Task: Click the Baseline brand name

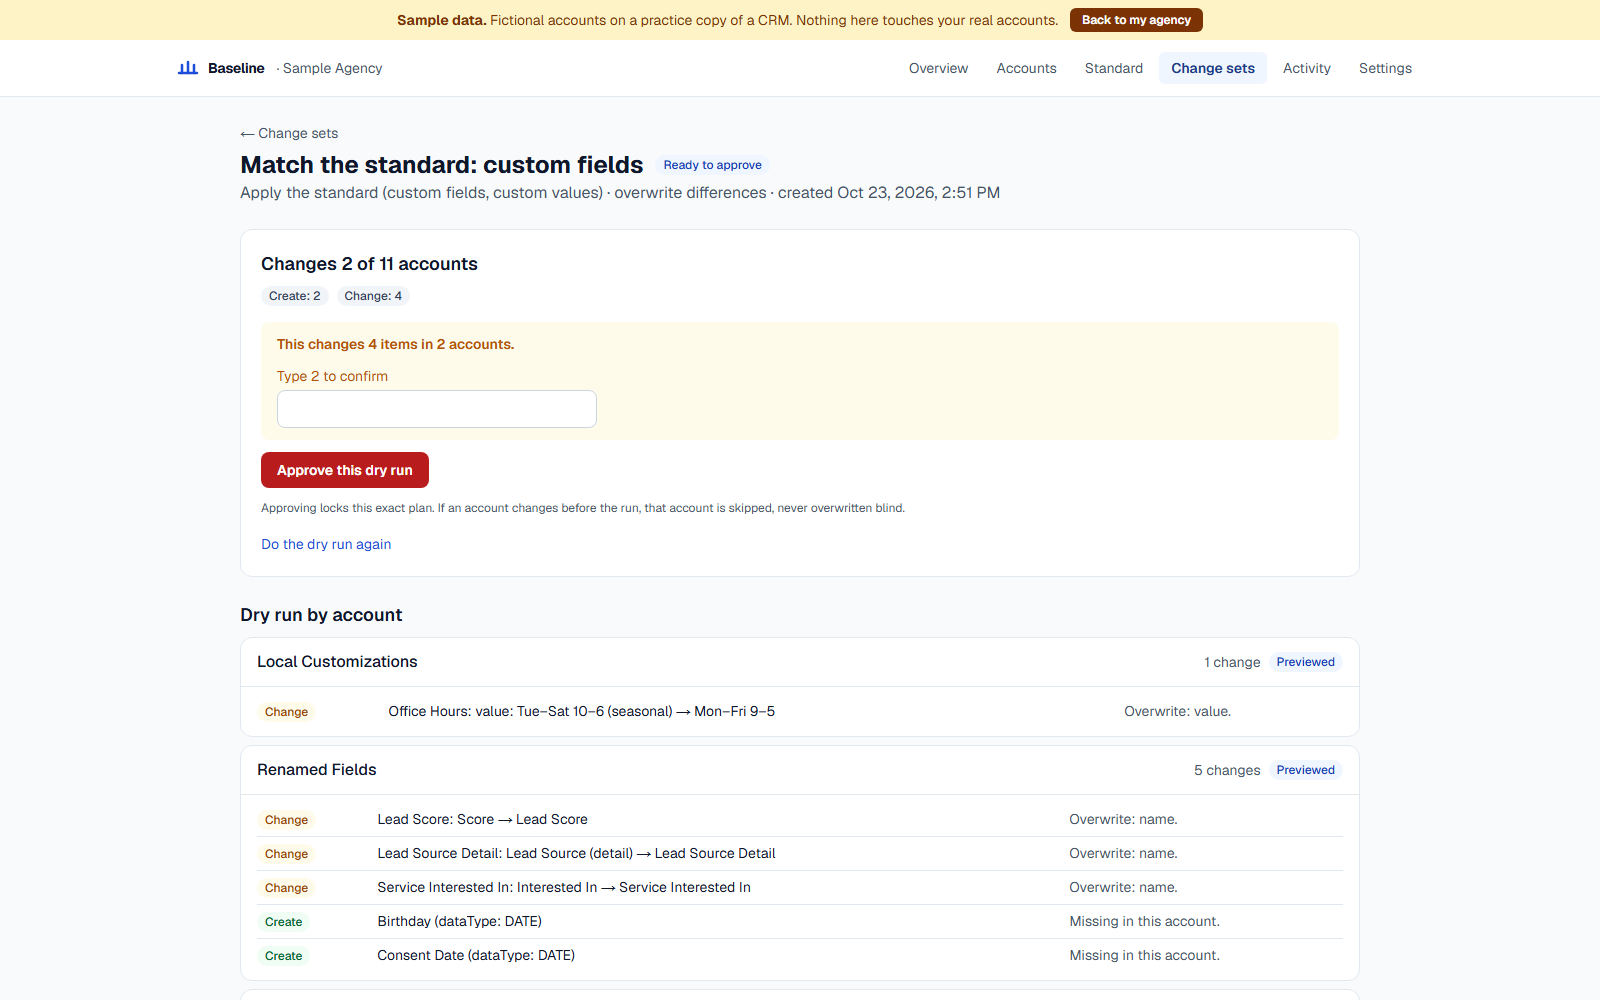Action: tap(236, 68)
